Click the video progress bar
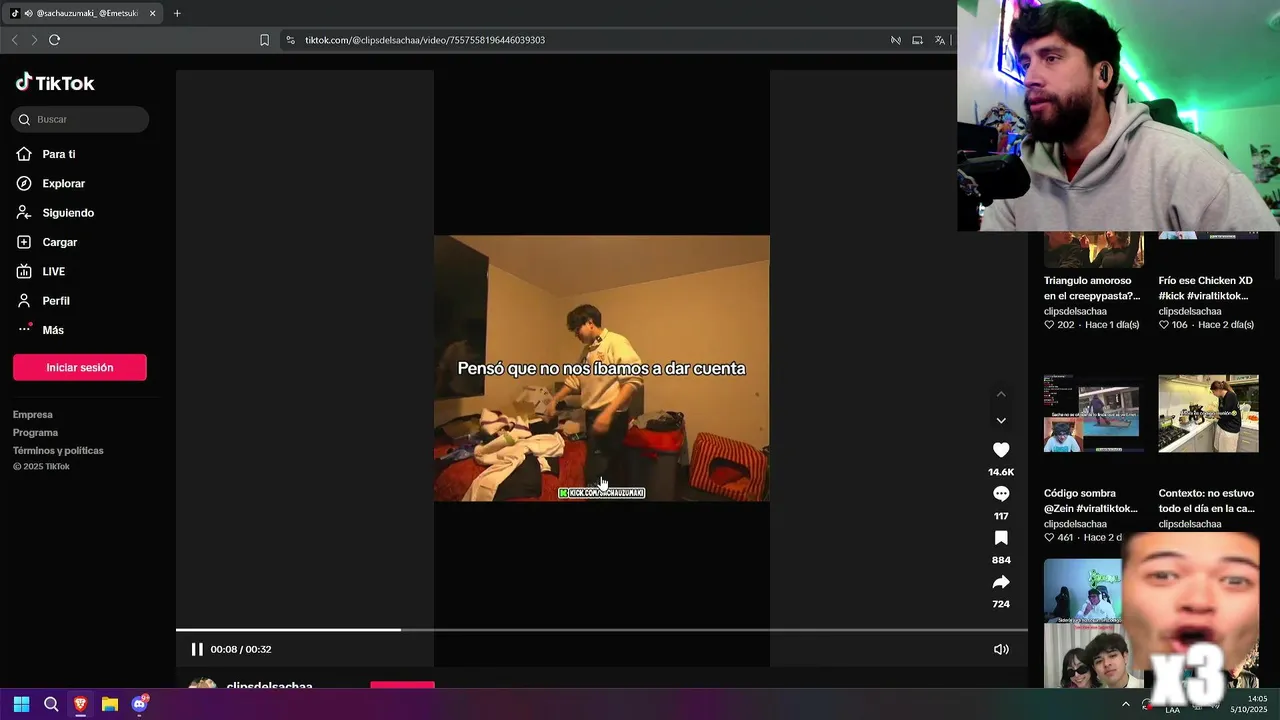Viewport: 1280px width, 720px height. 602,630
